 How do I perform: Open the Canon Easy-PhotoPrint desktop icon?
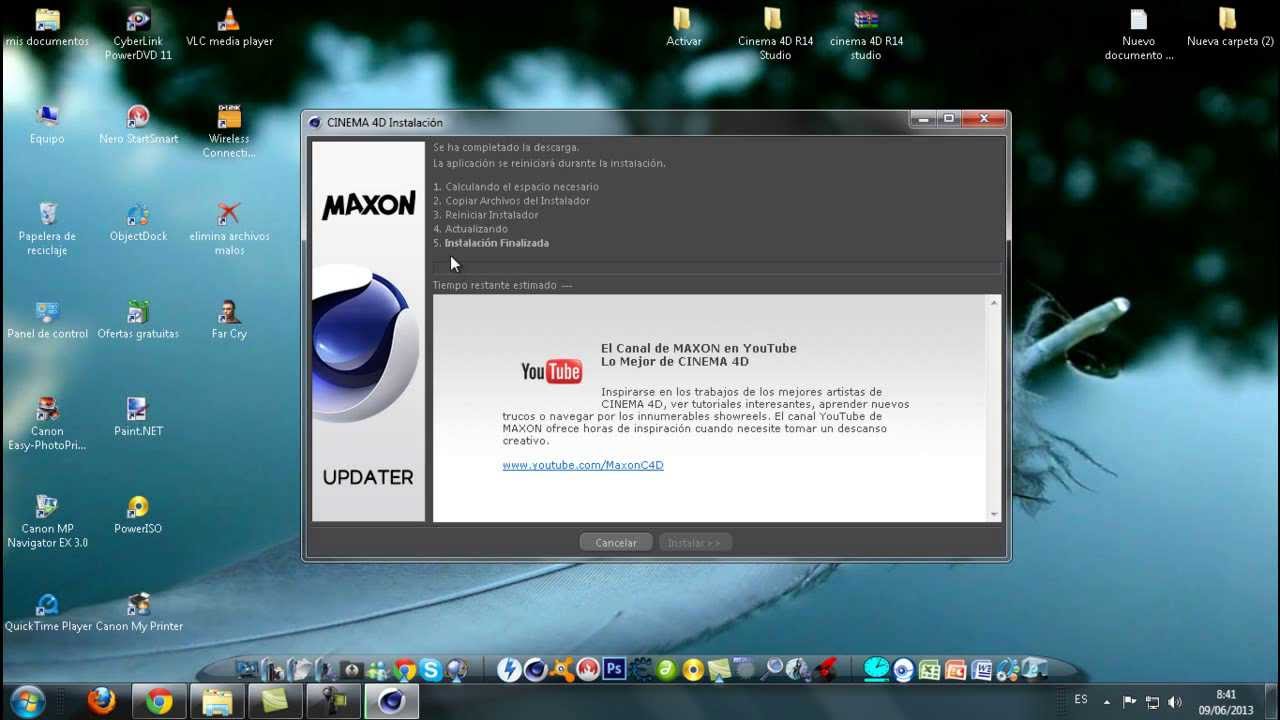47,423
